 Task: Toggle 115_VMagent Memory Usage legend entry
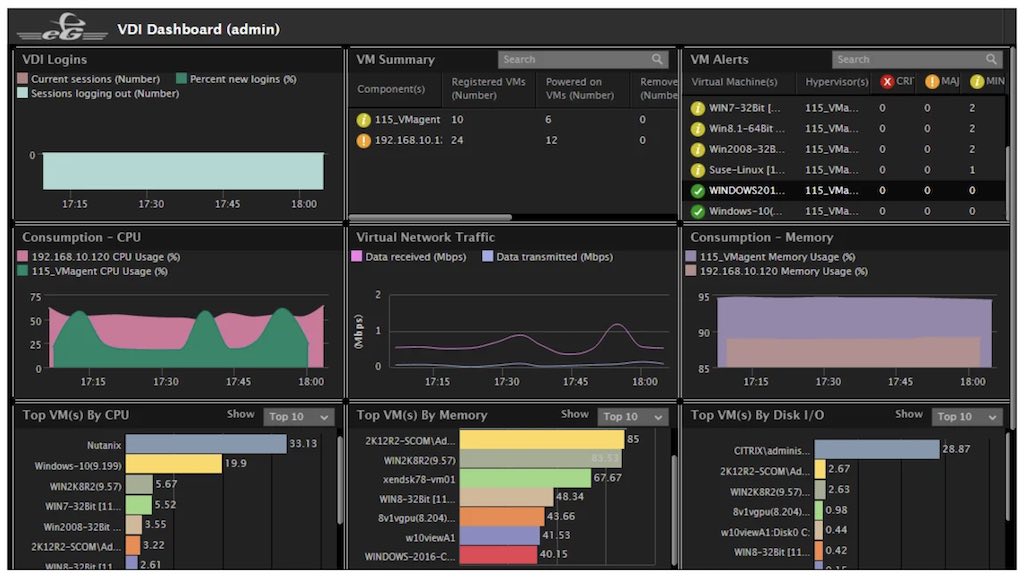tap(691, 257)
